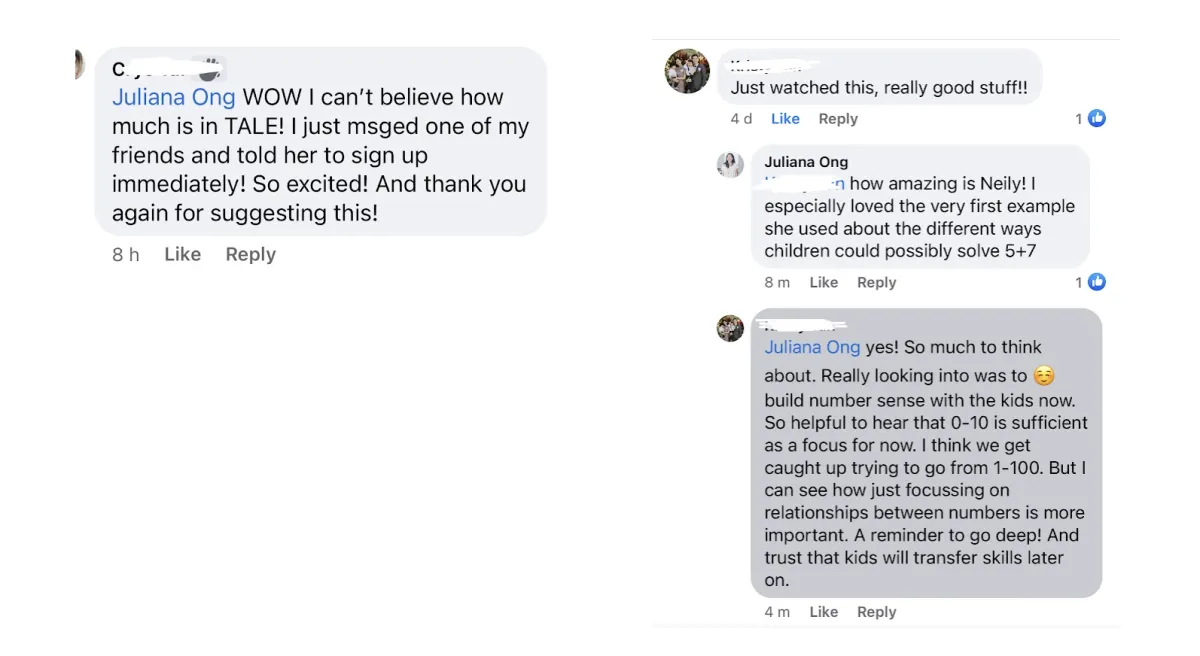This screenshot has height=656, width=1200.
Task: Open Juliana Ong mention in the "WOW" comment
Action: (x=174, y=97)
